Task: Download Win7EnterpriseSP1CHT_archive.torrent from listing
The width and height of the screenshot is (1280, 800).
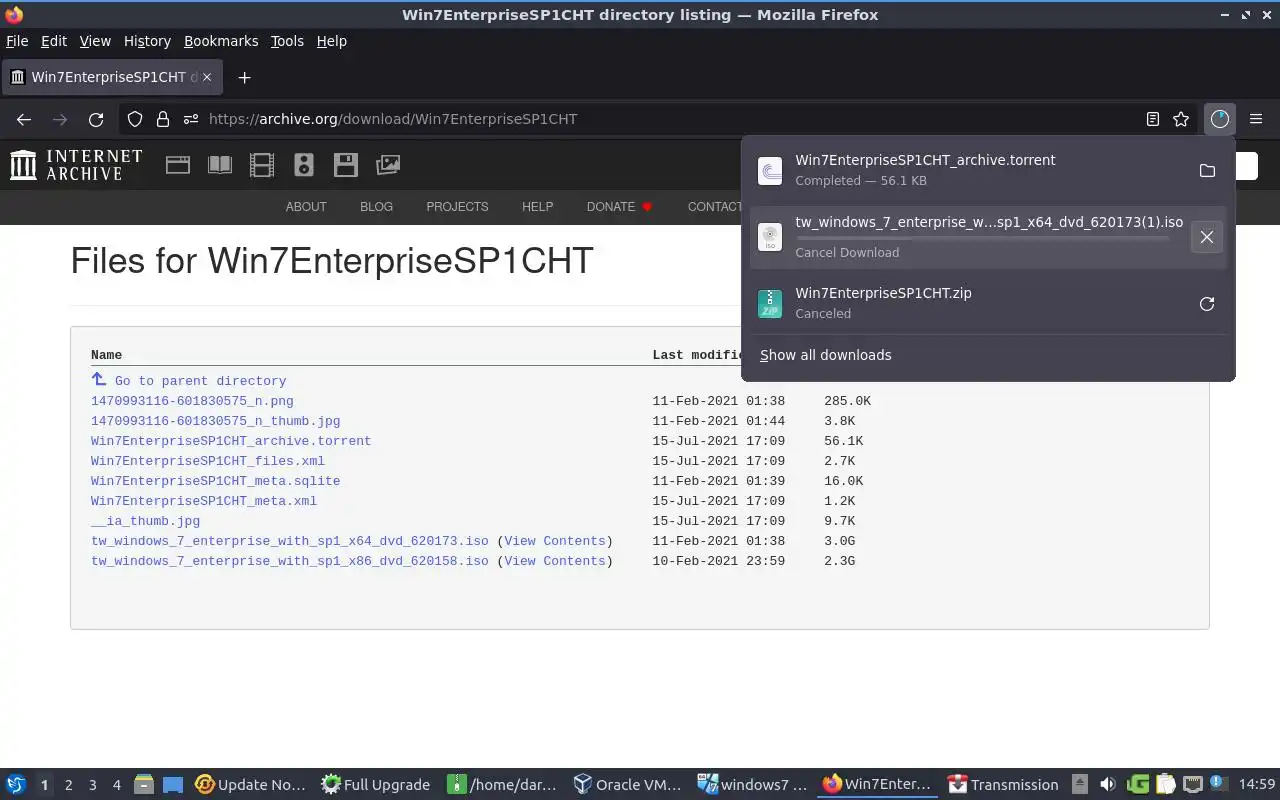Action: [231, 441]
